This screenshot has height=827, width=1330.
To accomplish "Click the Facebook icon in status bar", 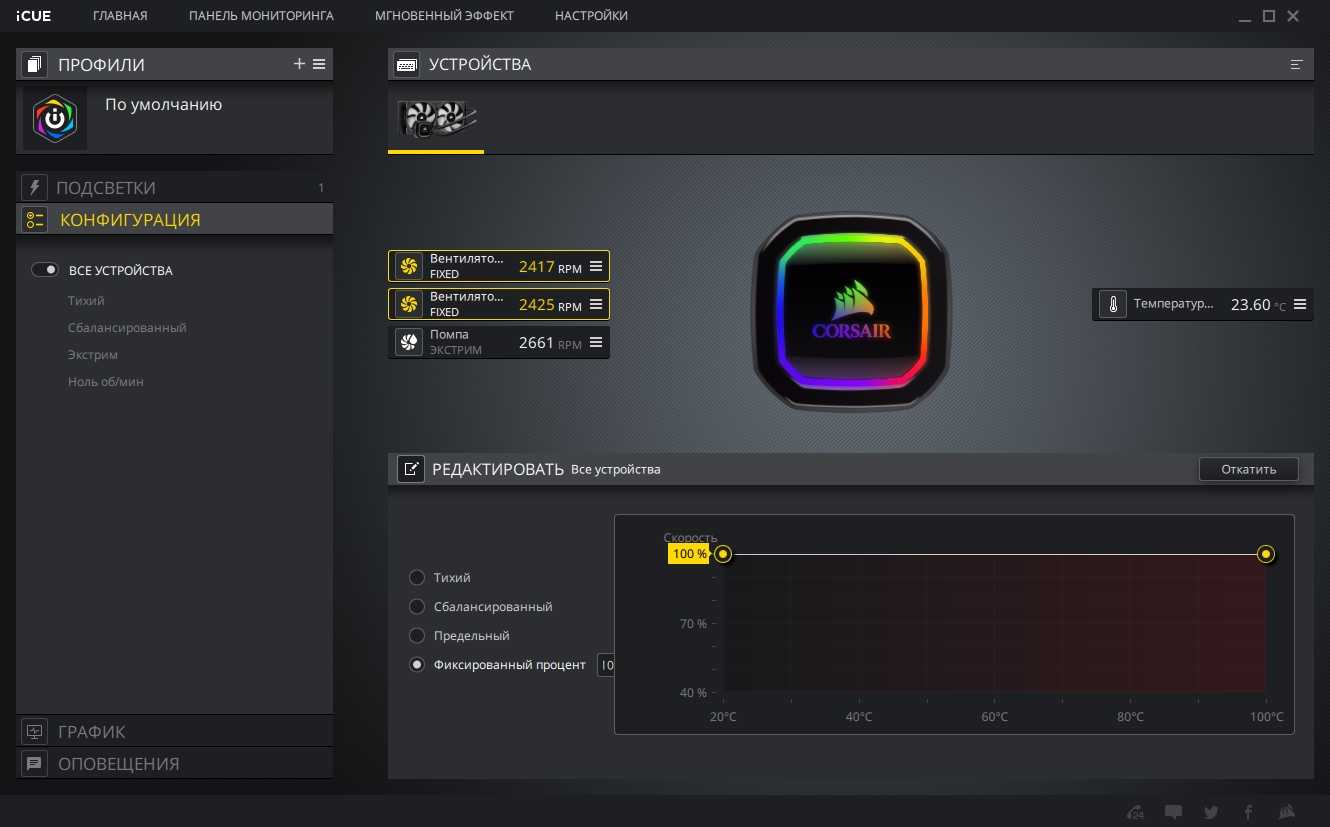I will (x=1248, y=812).
